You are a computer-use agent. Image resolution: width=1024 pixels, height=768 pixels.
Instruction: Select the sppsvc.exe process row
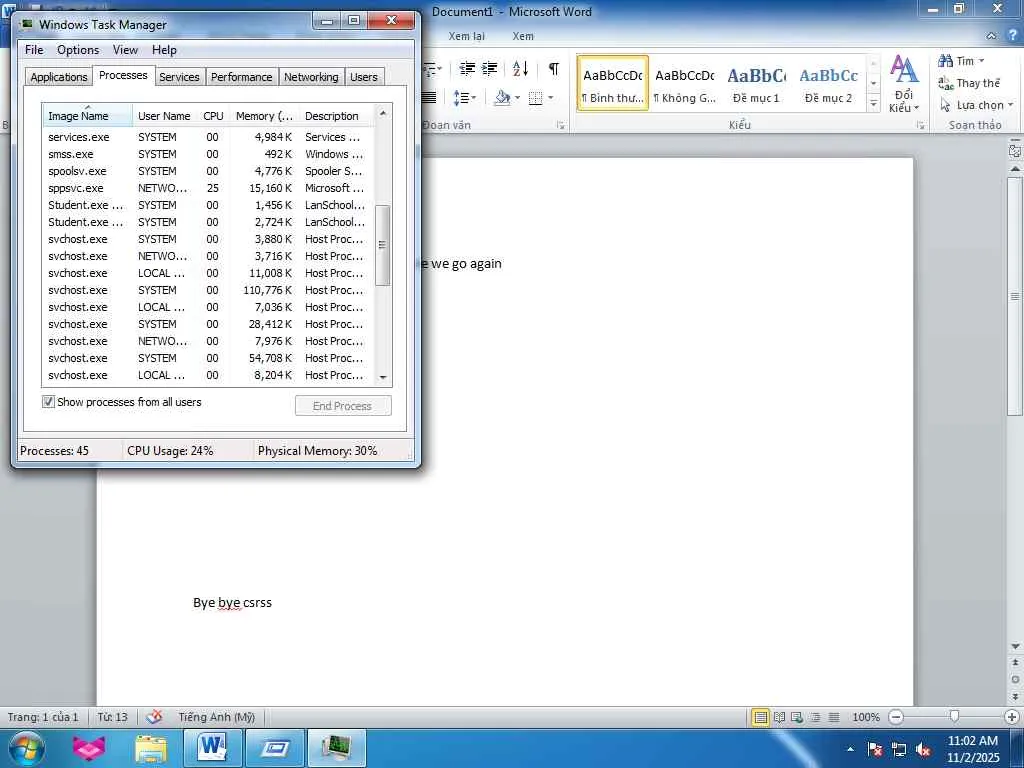[x=208, y=188]
